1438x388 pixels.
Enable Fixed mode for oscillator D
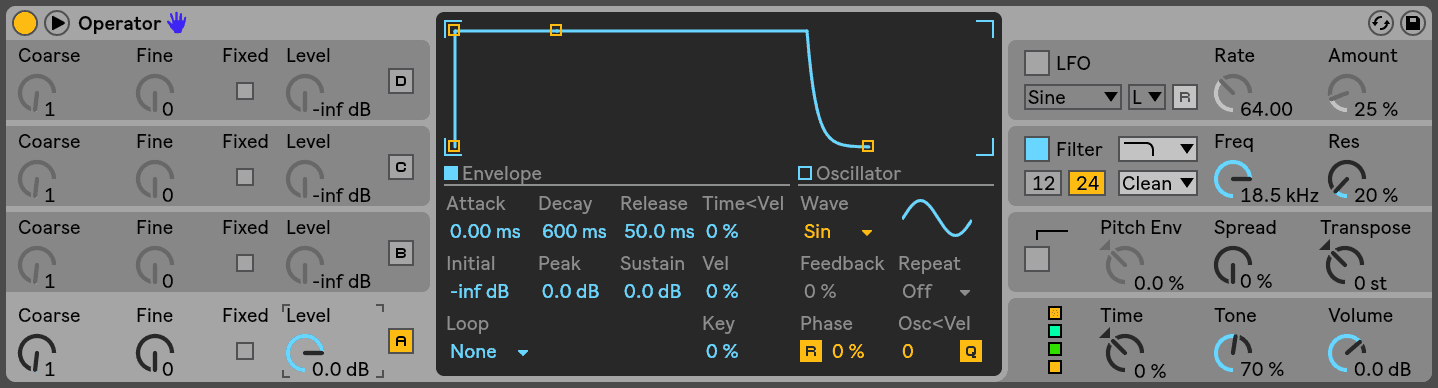(x=244, y=91)
